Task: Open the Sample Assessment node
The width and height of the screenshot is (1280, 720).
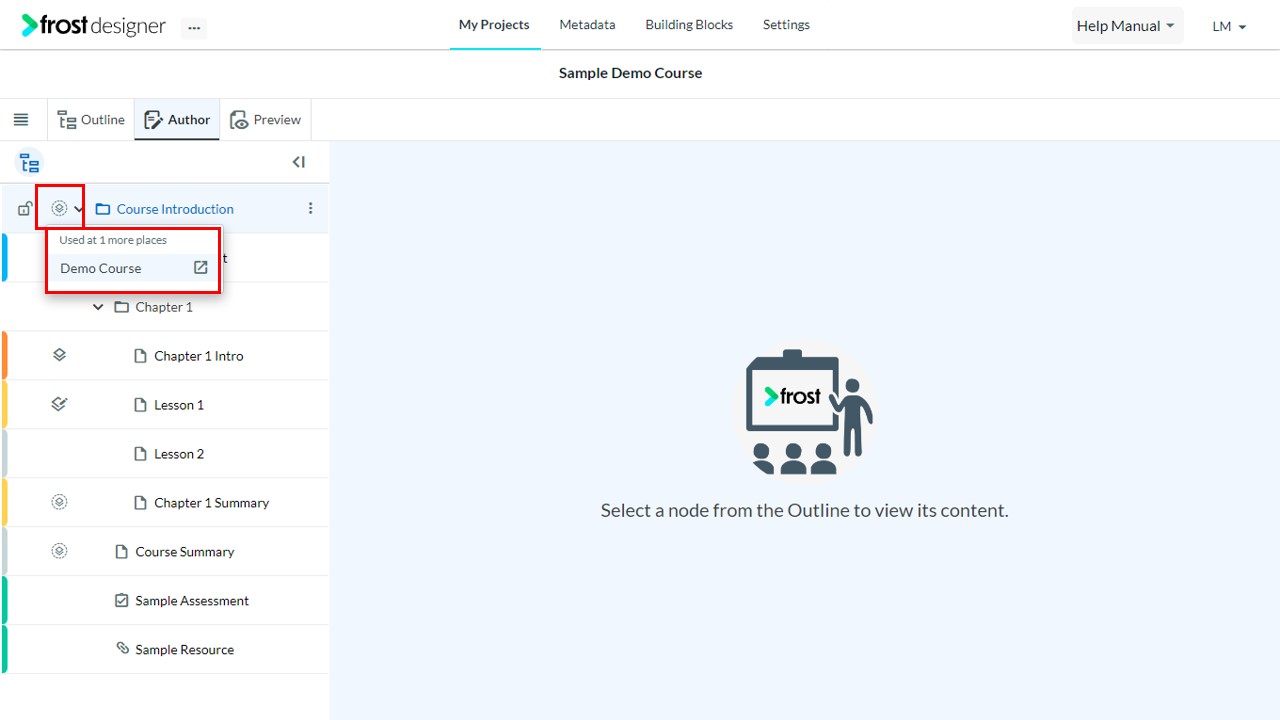Action: (x=192, y=601)
